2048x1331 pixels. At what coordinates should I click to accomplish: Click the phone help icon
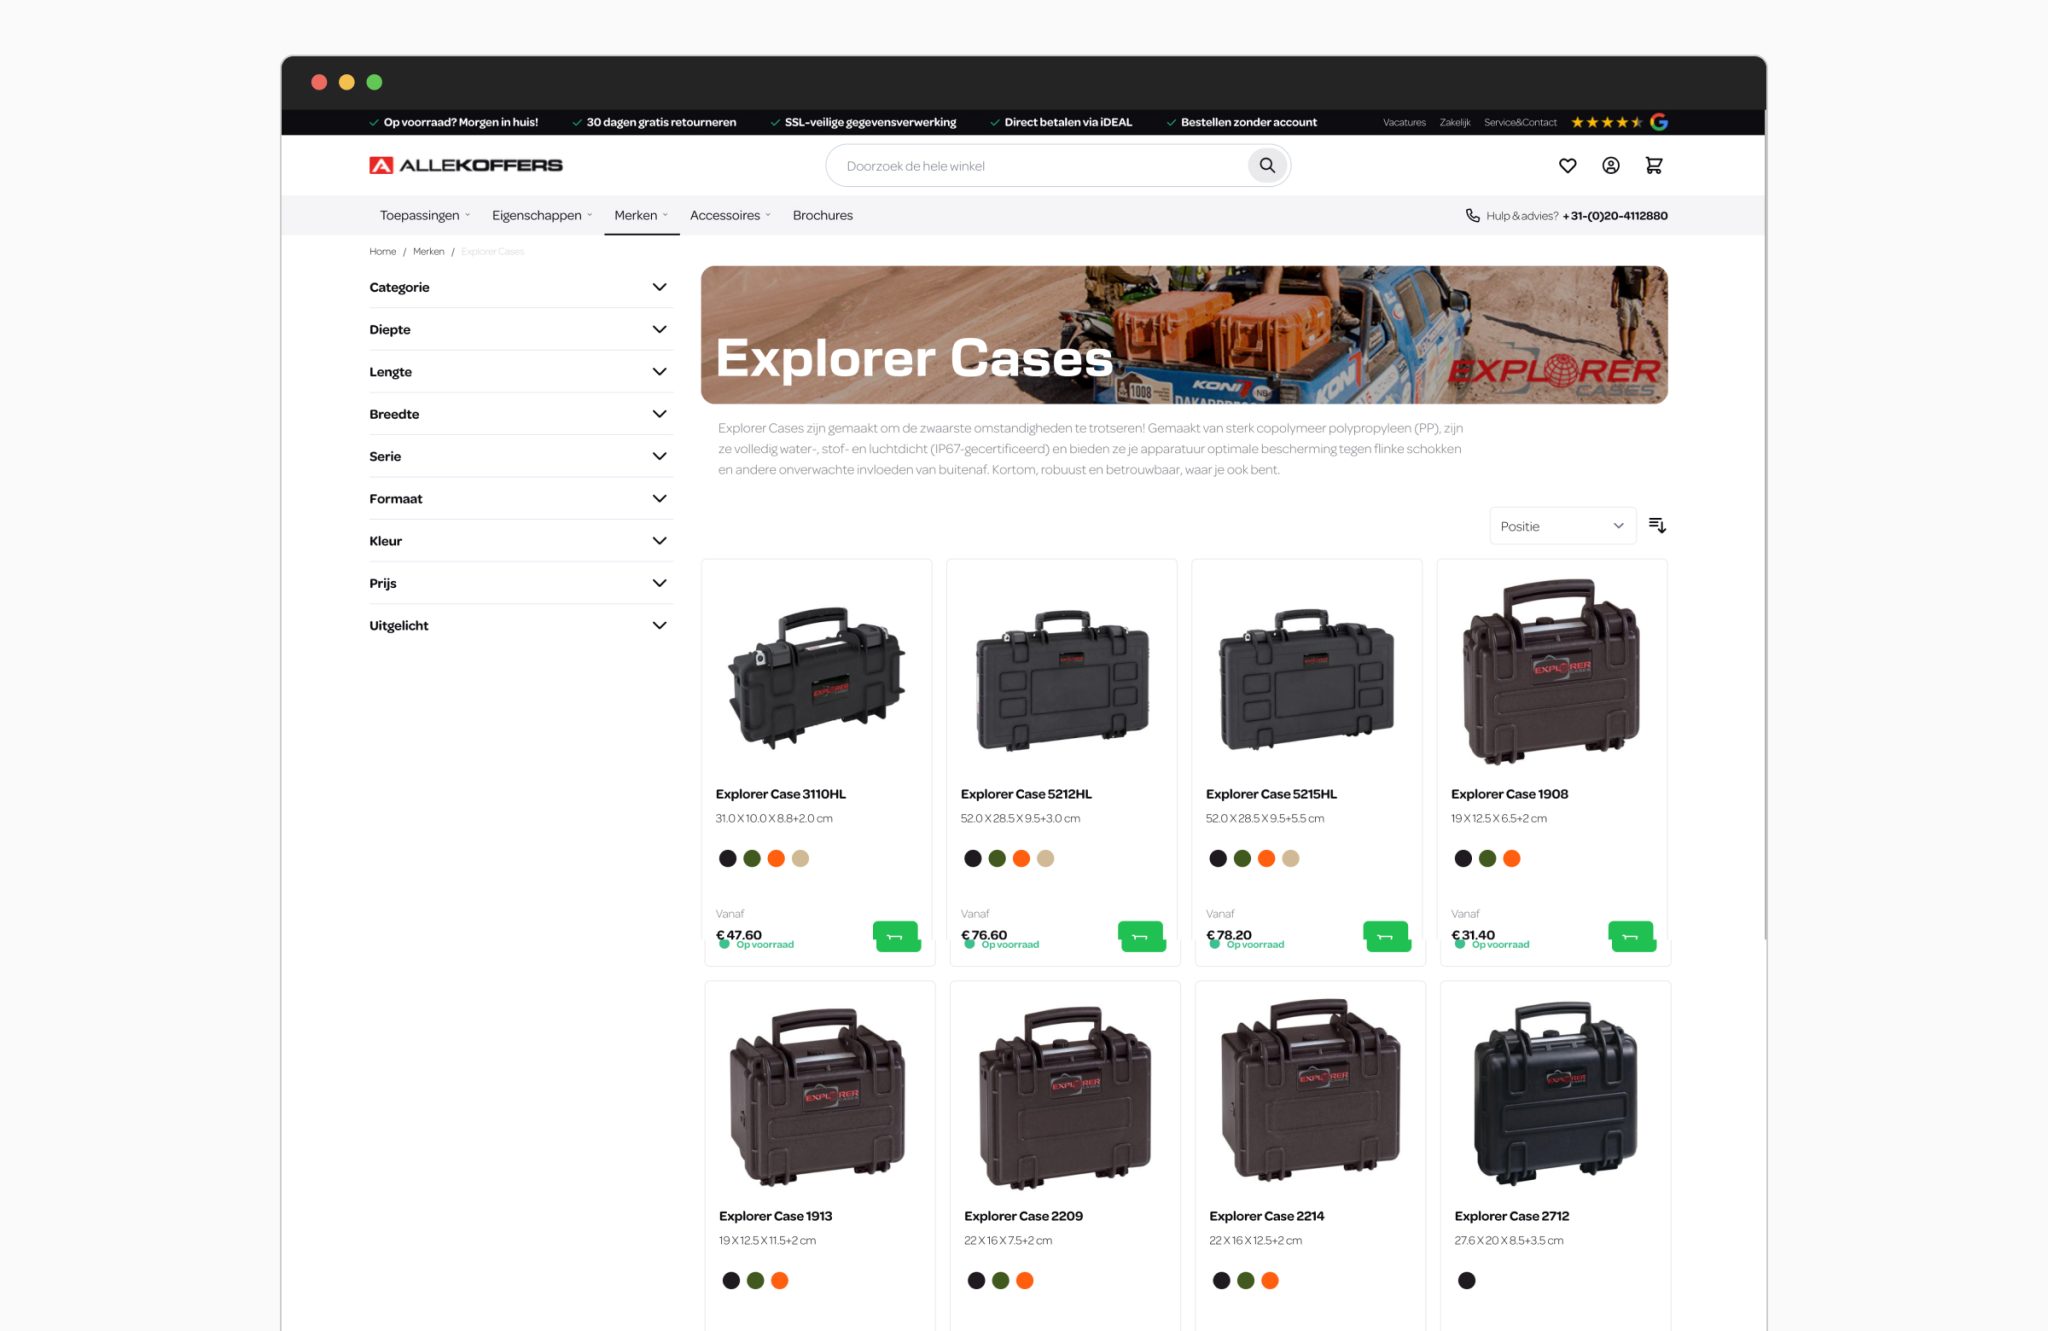point(1473,215)
